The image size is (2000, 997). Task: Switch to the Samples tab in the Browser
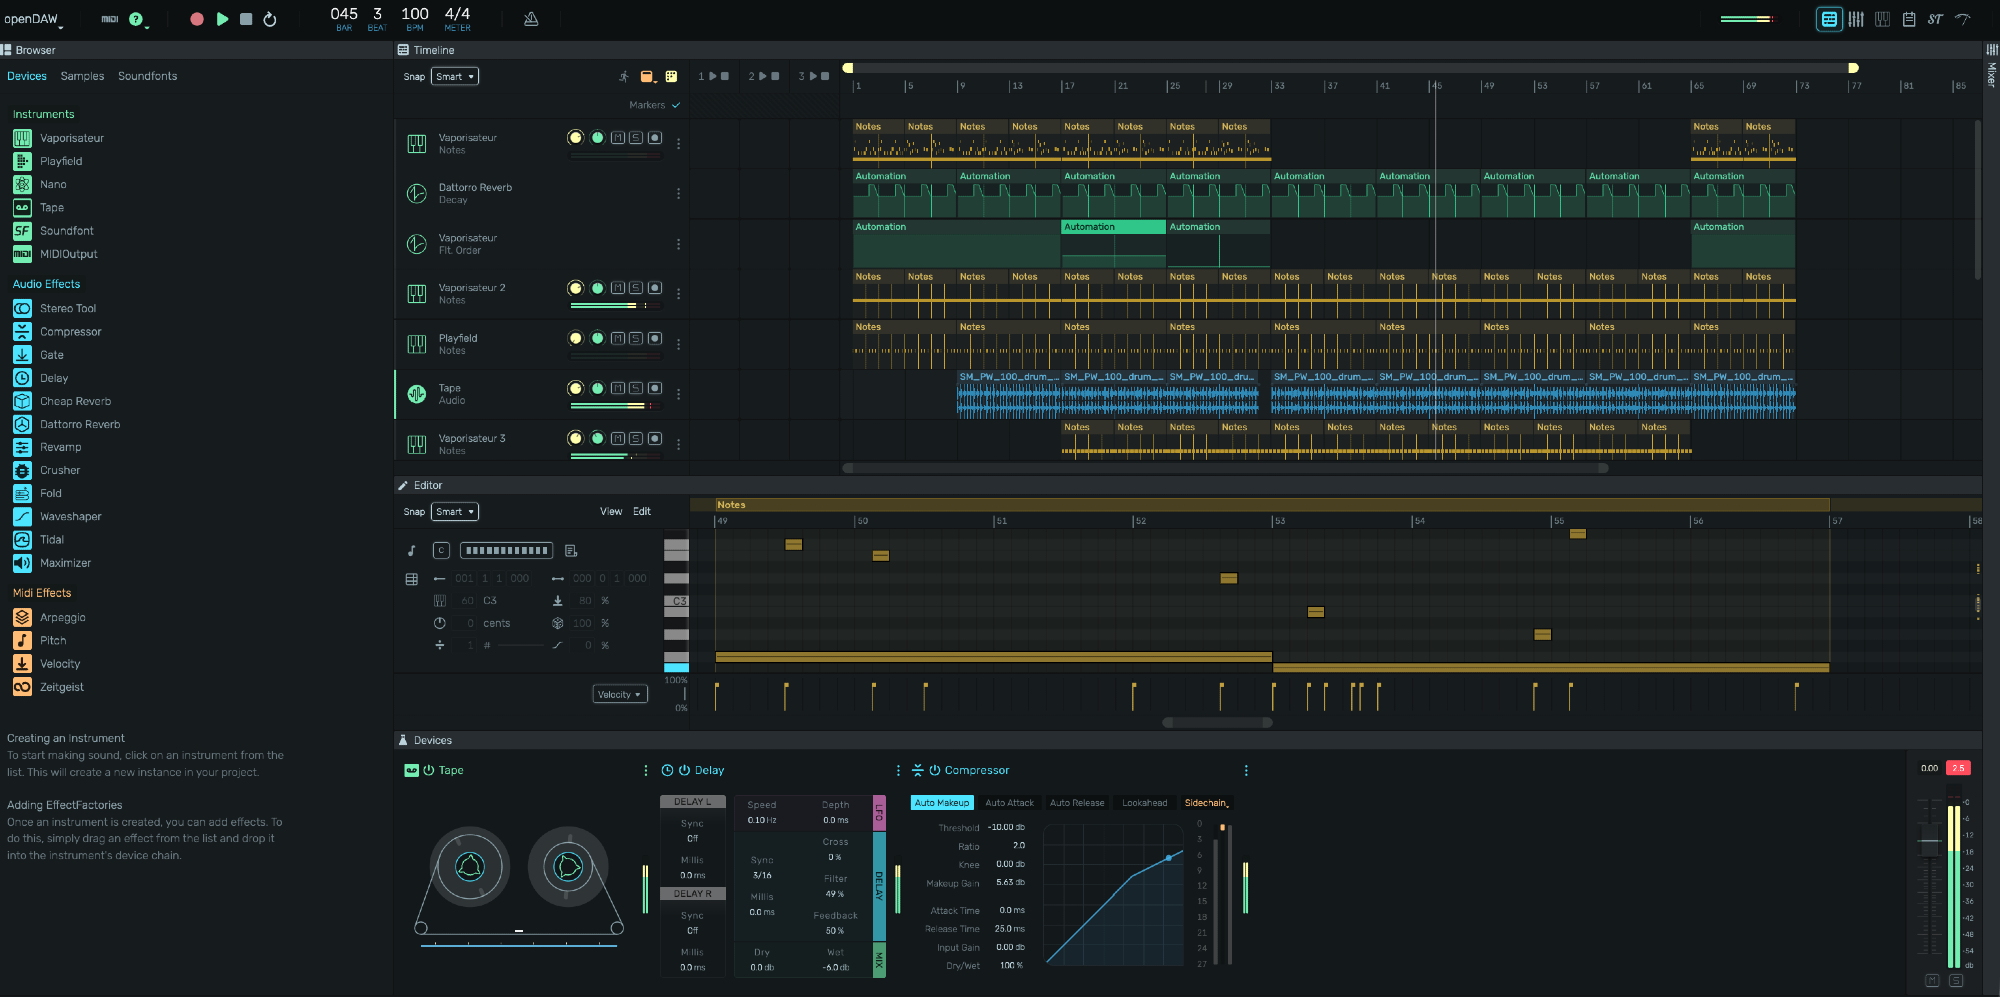(x=82, y=76)
